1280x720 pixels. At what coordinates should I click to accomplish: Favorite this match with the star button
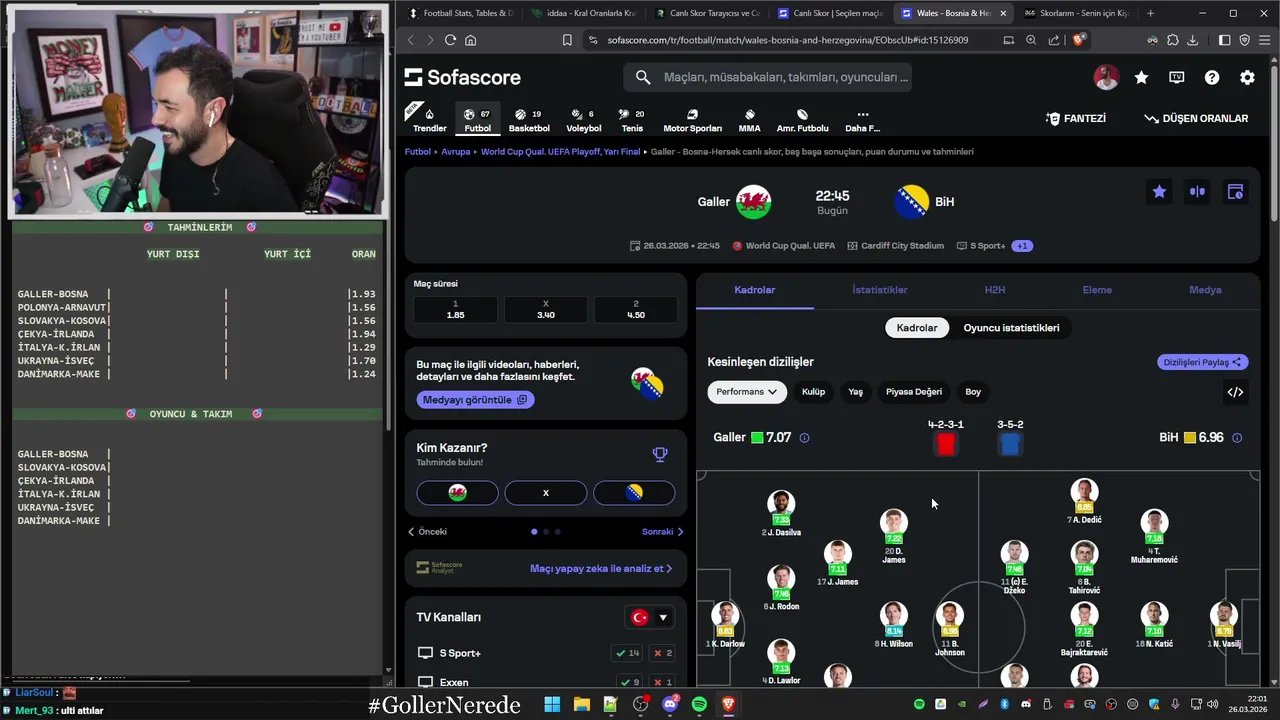[1159, 192]
